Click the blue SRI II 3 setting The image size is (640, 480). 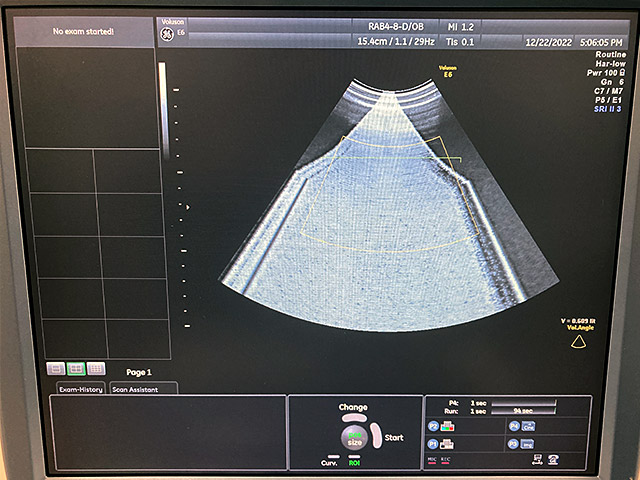608,109
